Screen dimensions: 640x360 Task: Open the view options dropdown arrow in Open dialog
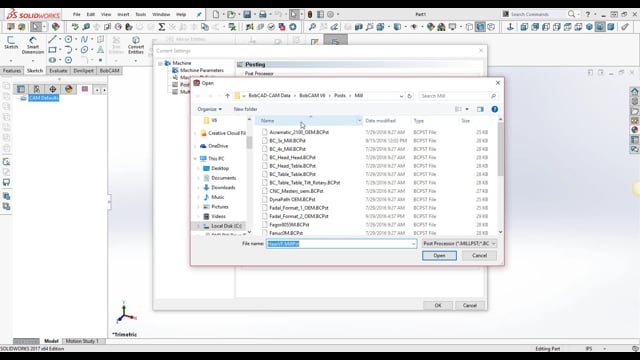pos(467,109)
